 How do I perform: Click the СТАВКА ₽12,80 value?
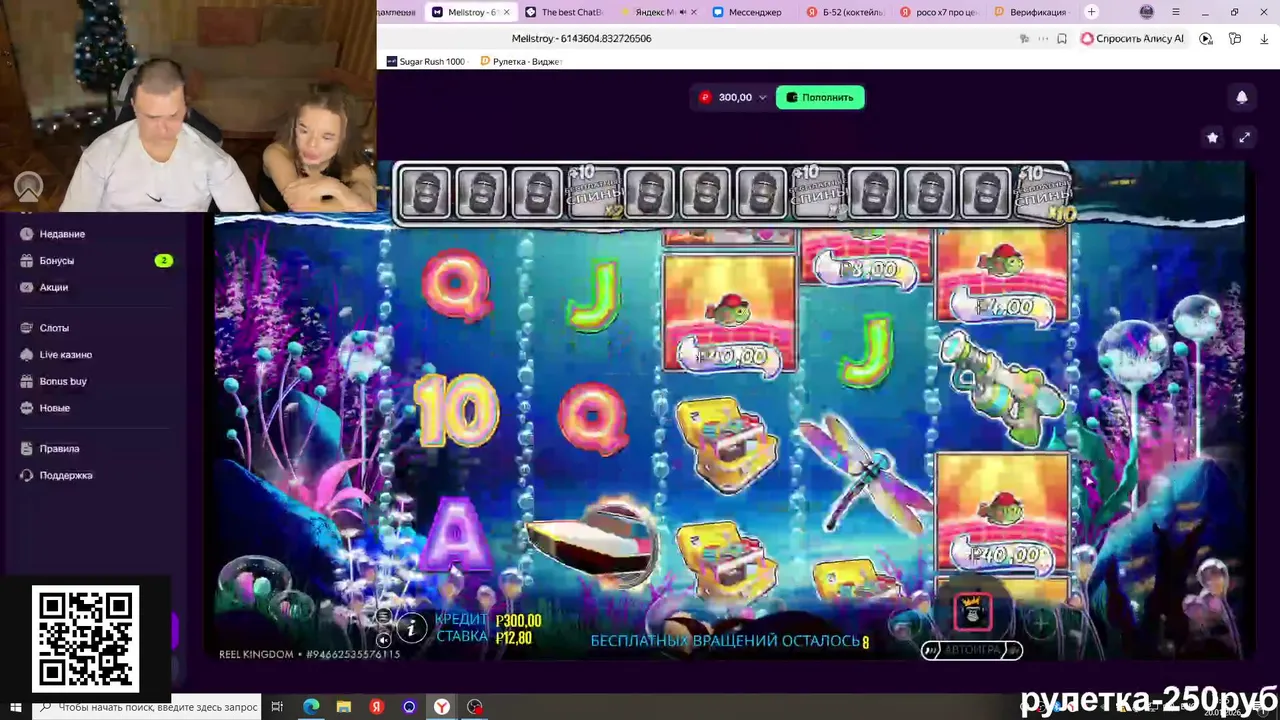click(x=514, y=638)
